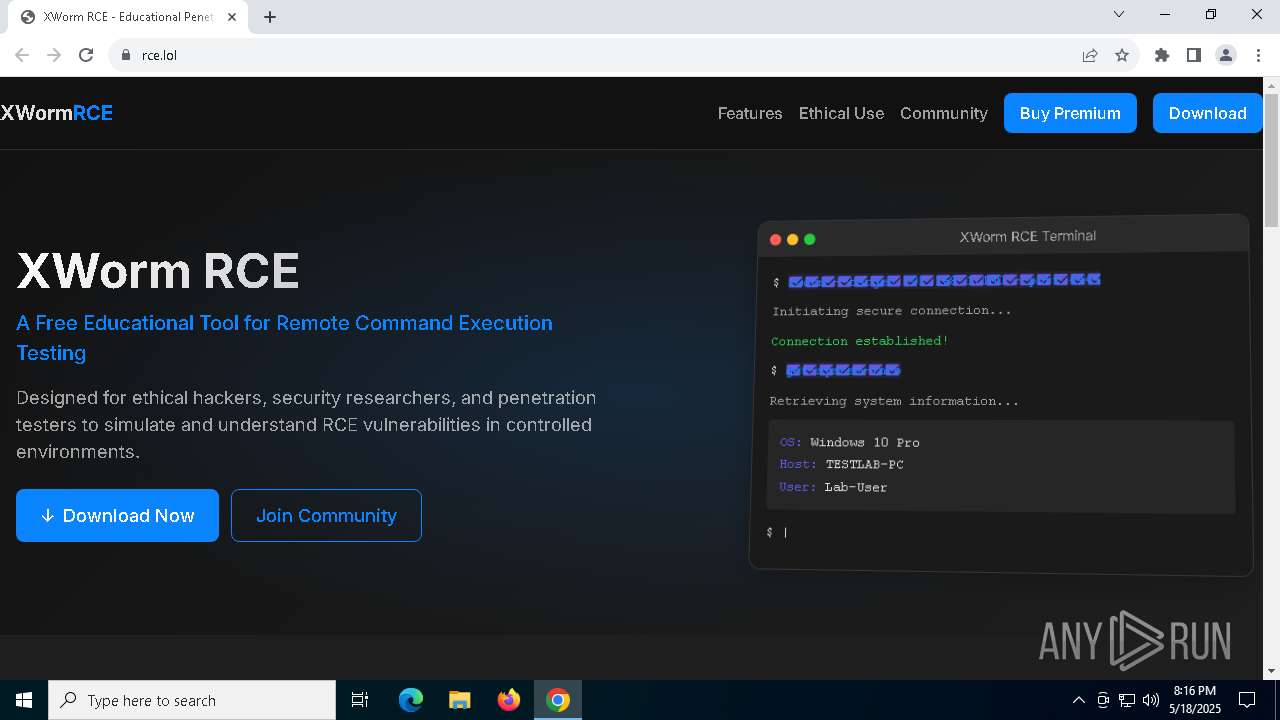The height and width of the screenshot is (720, 1280).
Task: Click the Chrome taskbar icon
Action: click(x=558, y=700)
